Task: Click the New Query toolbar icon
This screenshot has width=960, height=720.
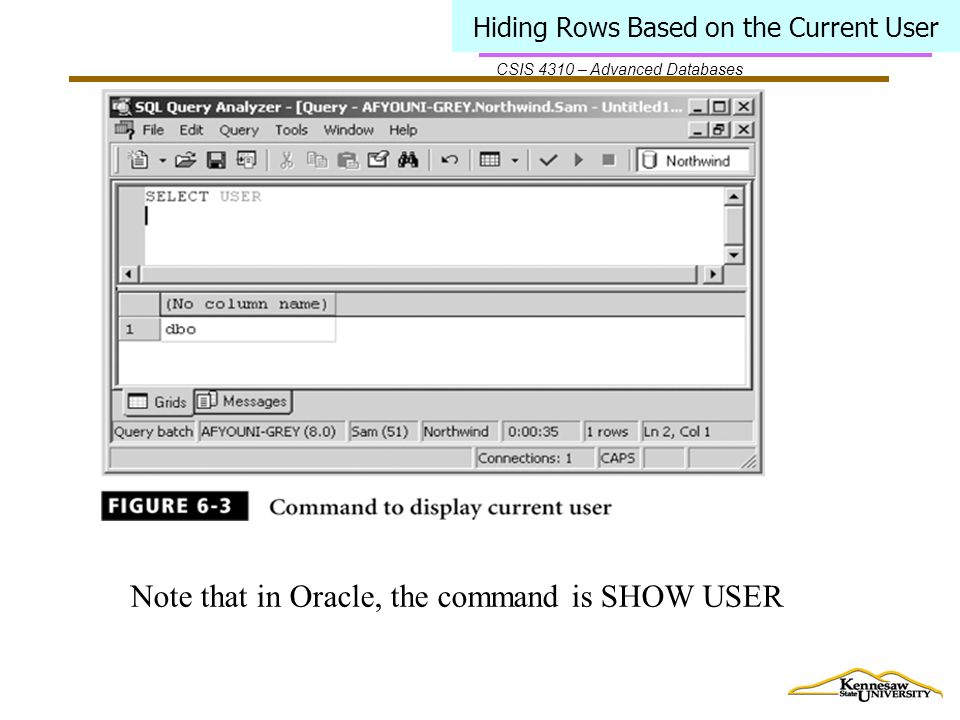Action: (x=138, y=160)
